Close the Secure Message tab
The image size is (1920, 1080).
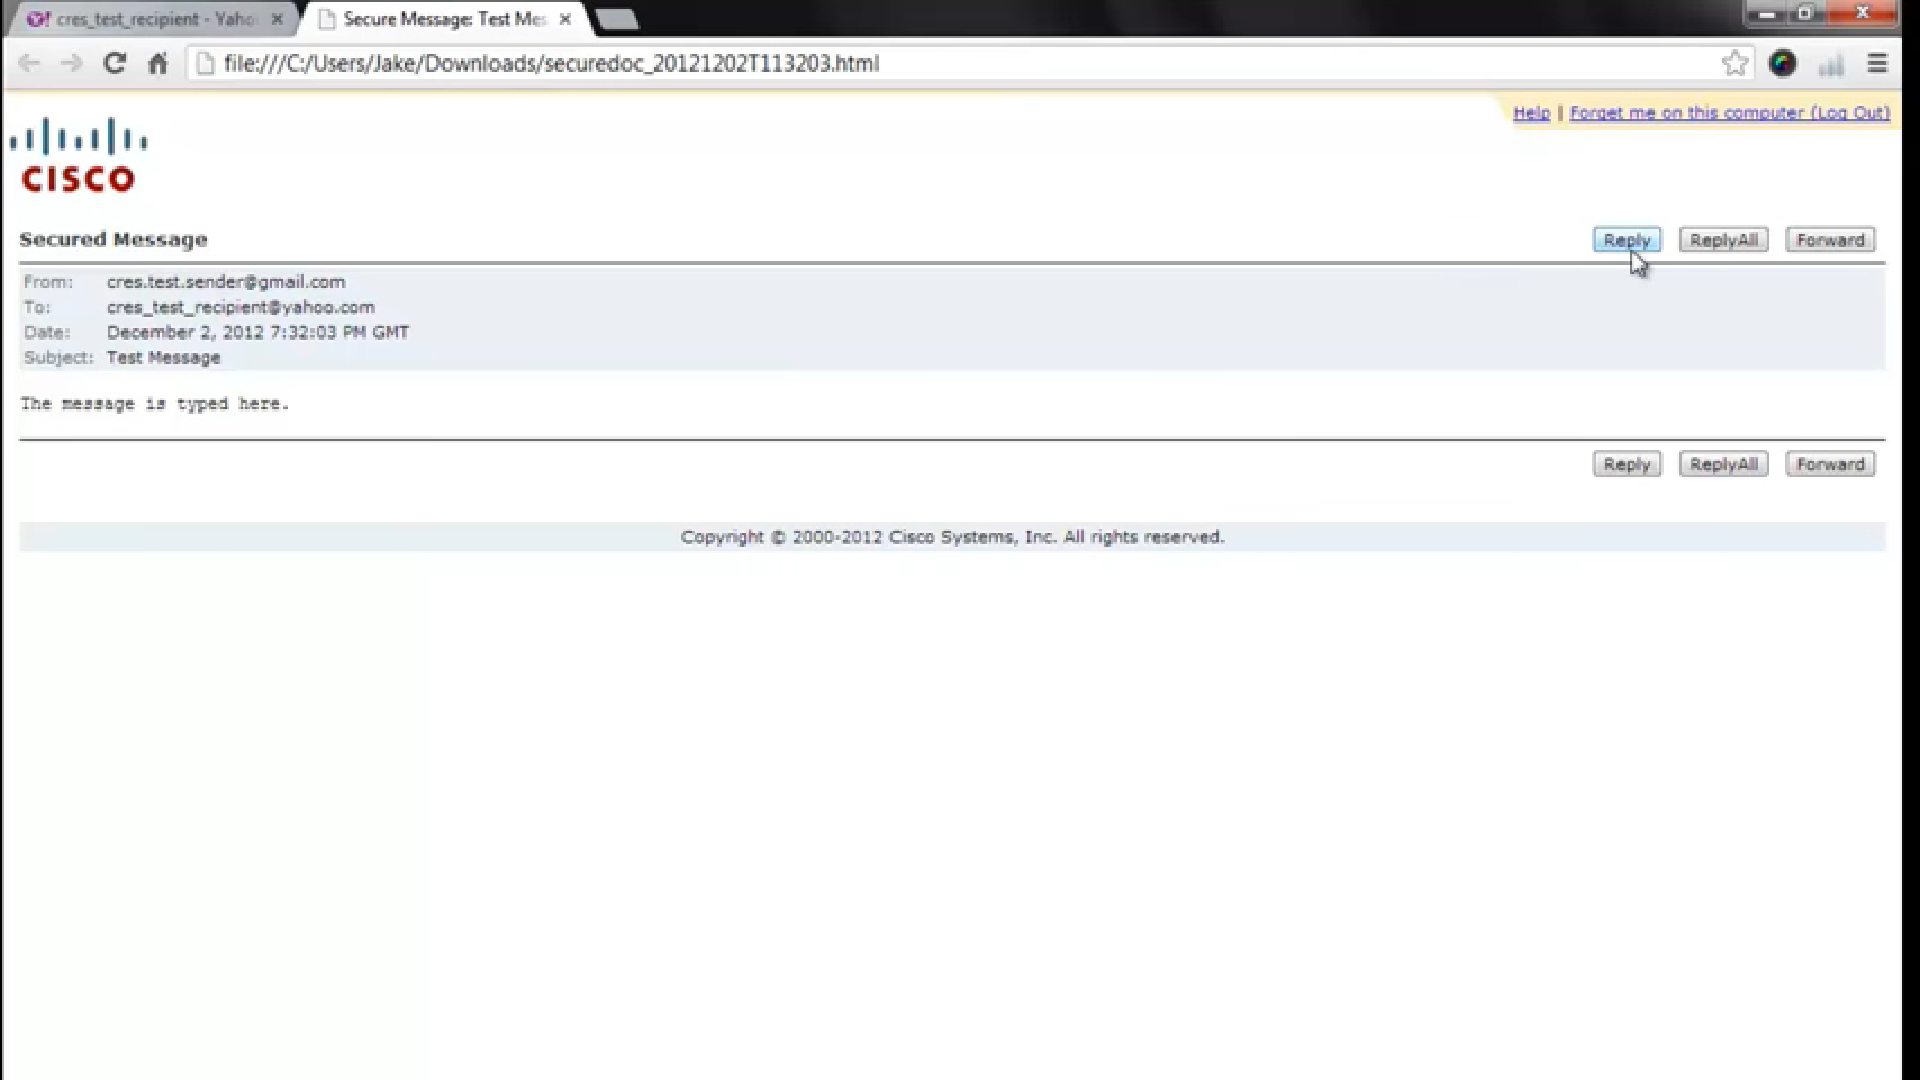565,19
